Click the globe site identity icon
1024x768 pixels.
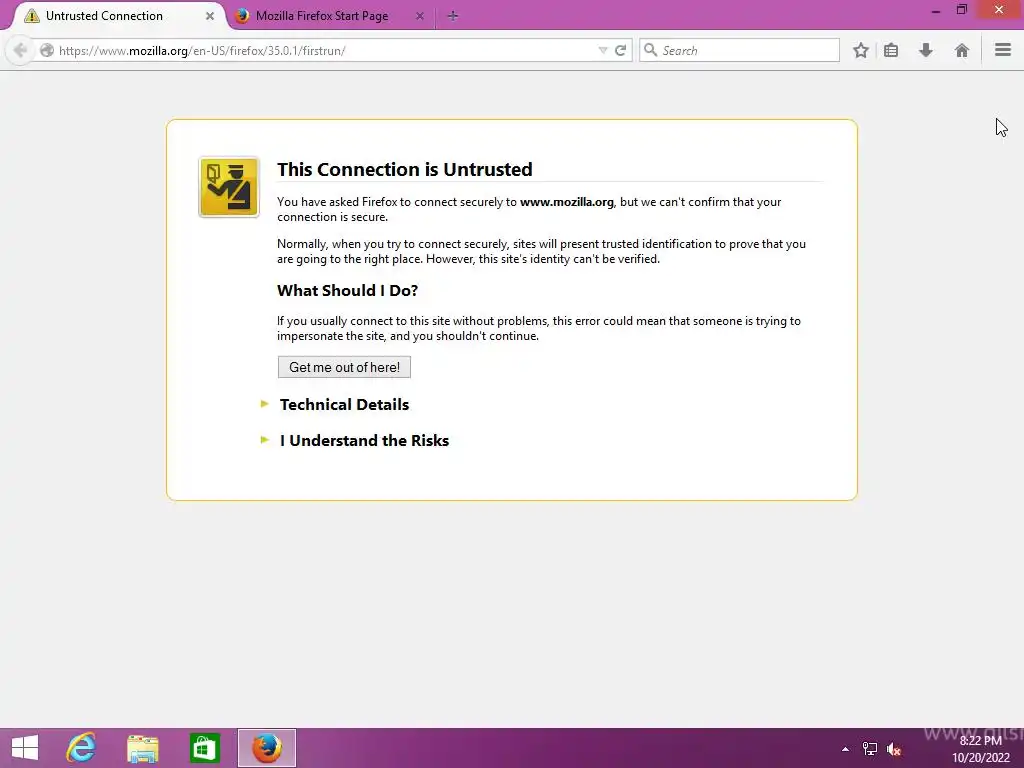(47, 50)
